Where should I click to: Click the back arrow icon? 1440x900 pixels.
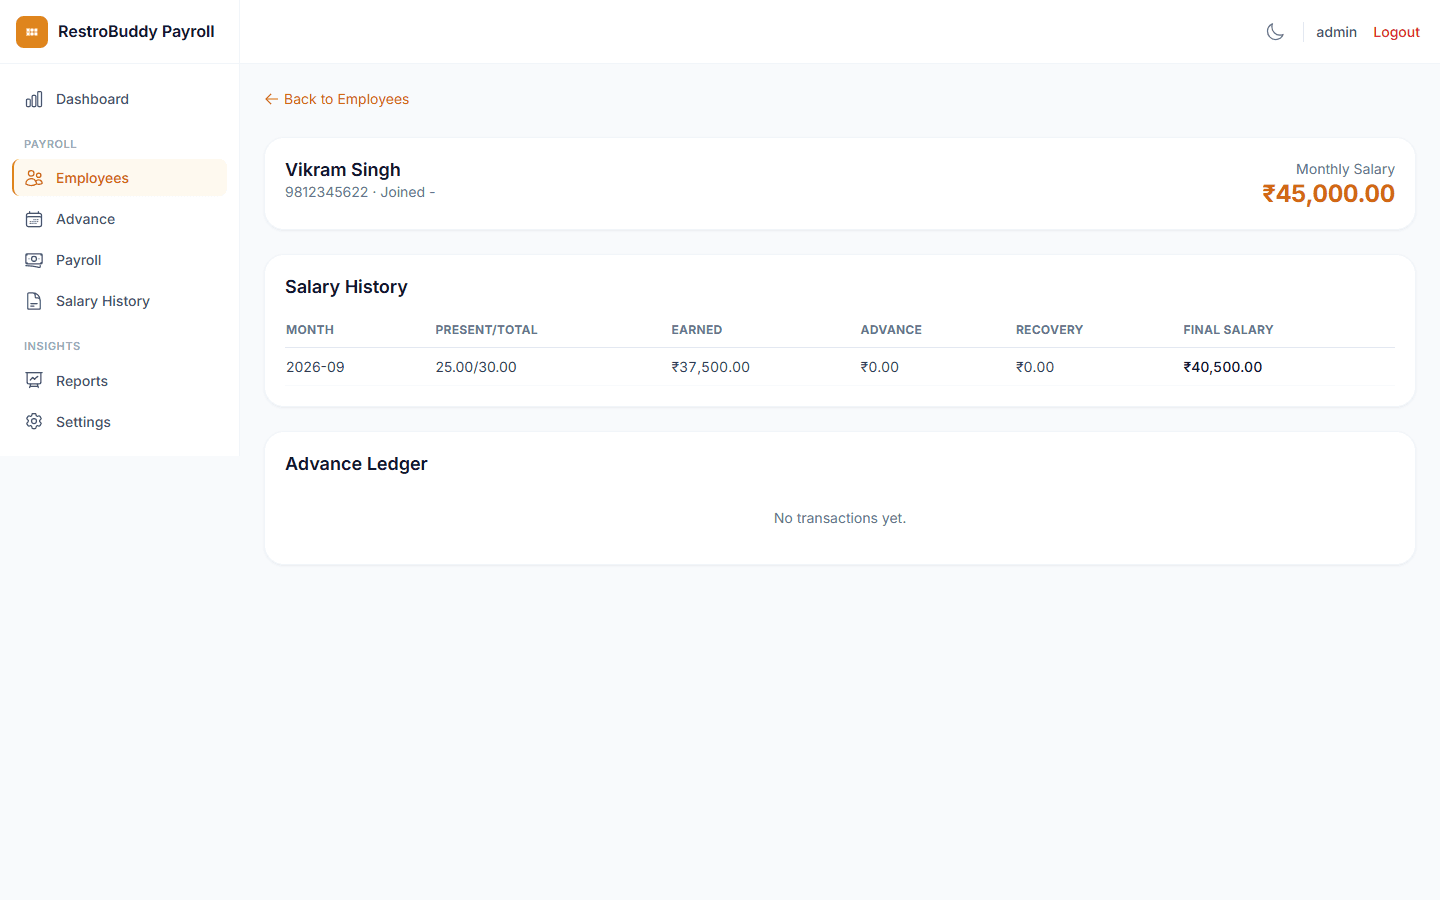271,99
